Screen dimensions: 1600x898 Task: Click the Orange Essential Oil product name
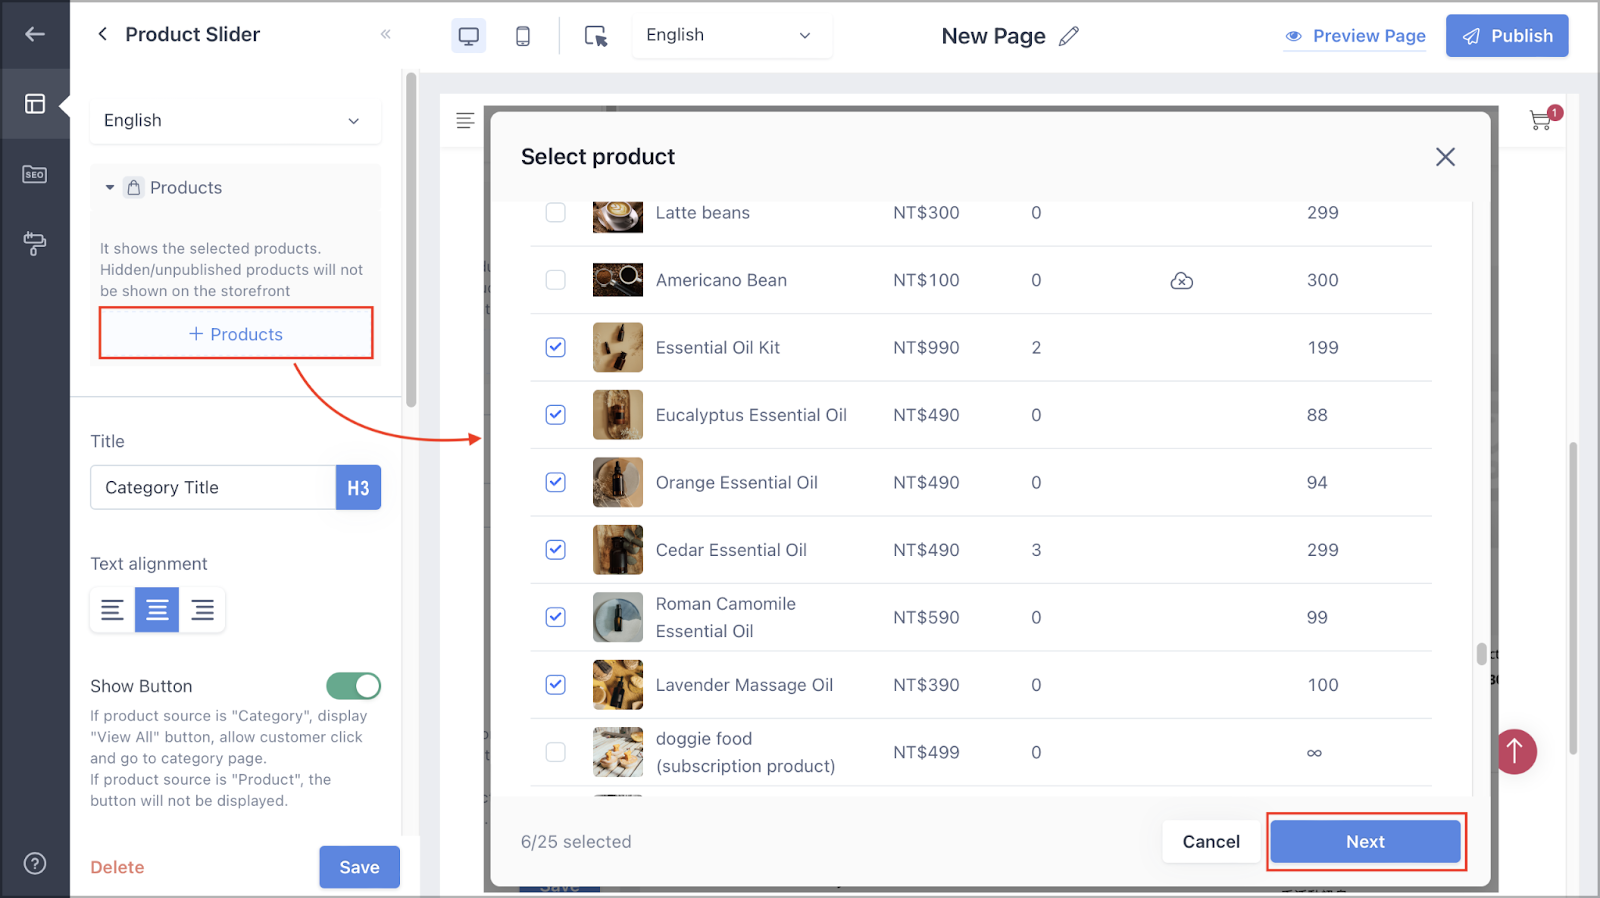(x=737, y=482)
